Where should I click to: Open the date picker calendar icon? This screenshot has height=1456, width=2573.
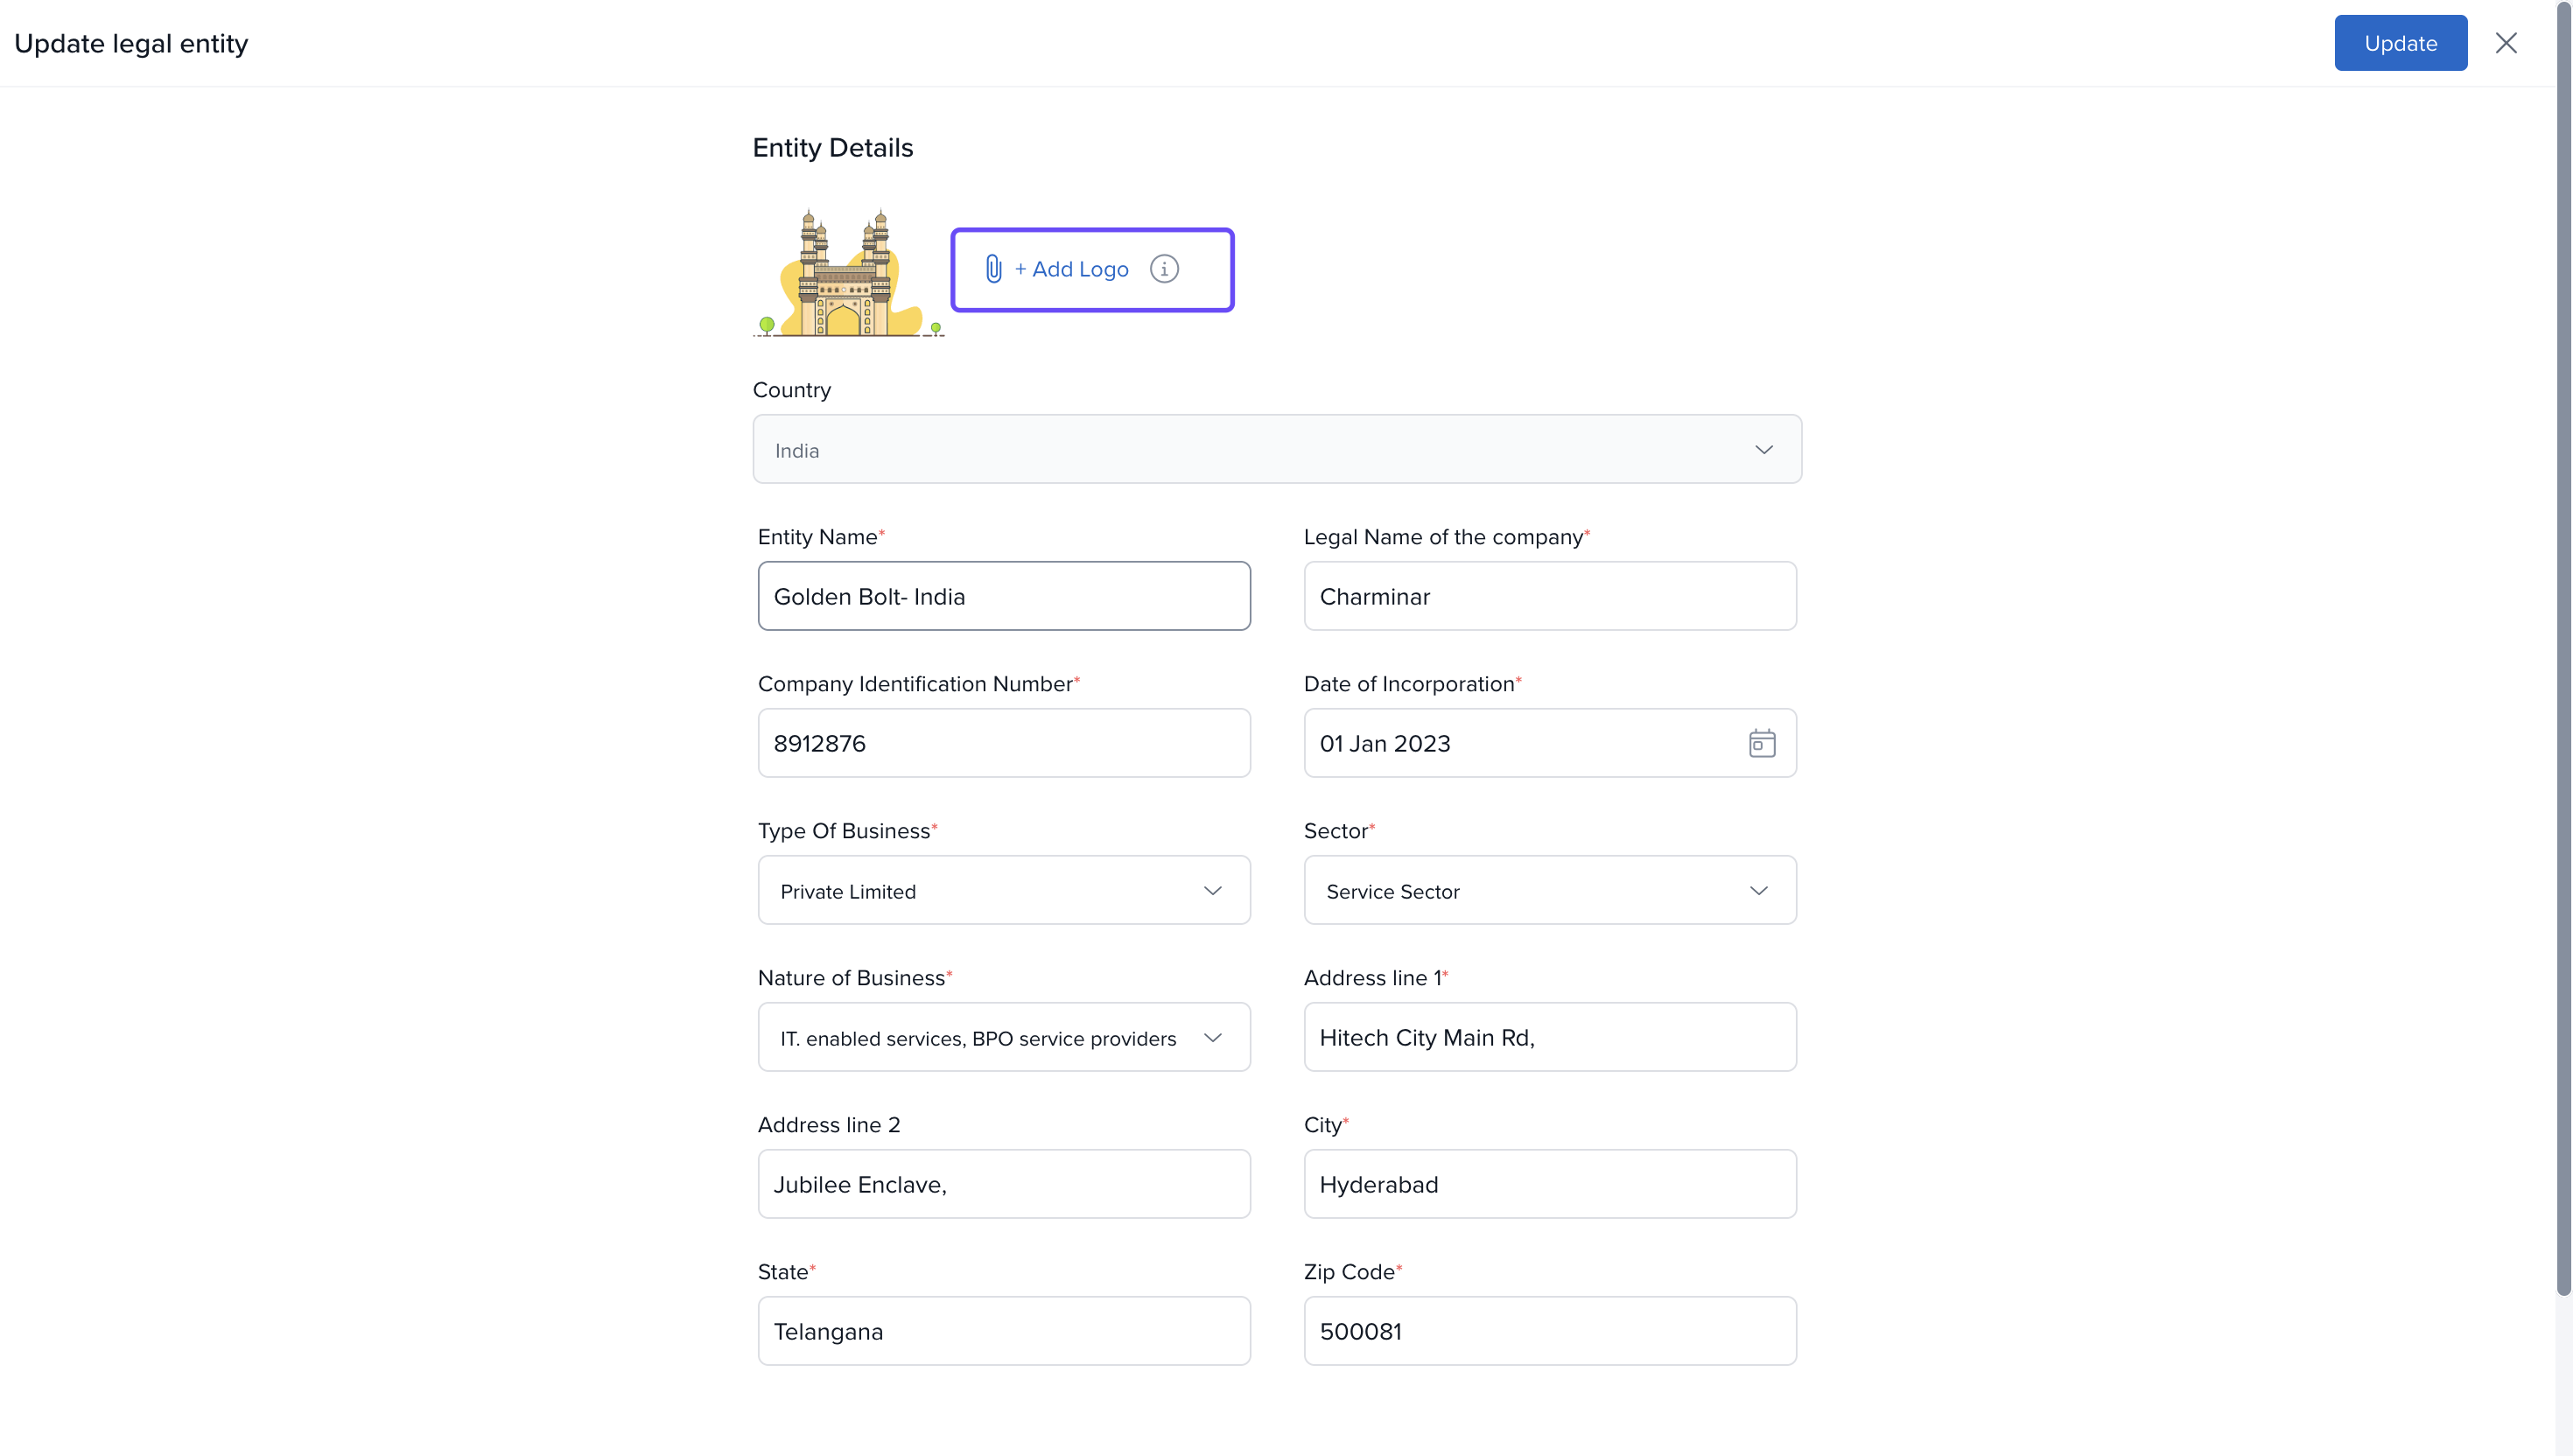[x=1761, y=743]
